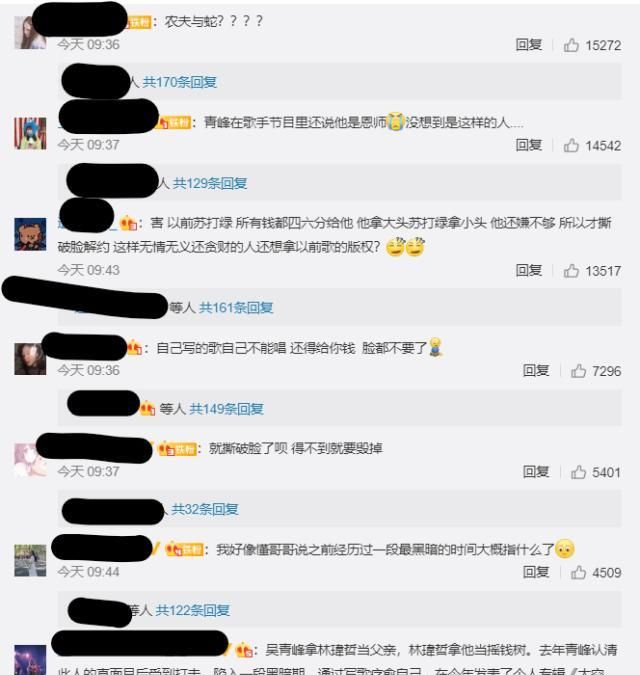This screenshot has height=675, width=640.
Task: Like the comment with 5401 likes
Action: [x=578, y=472]
